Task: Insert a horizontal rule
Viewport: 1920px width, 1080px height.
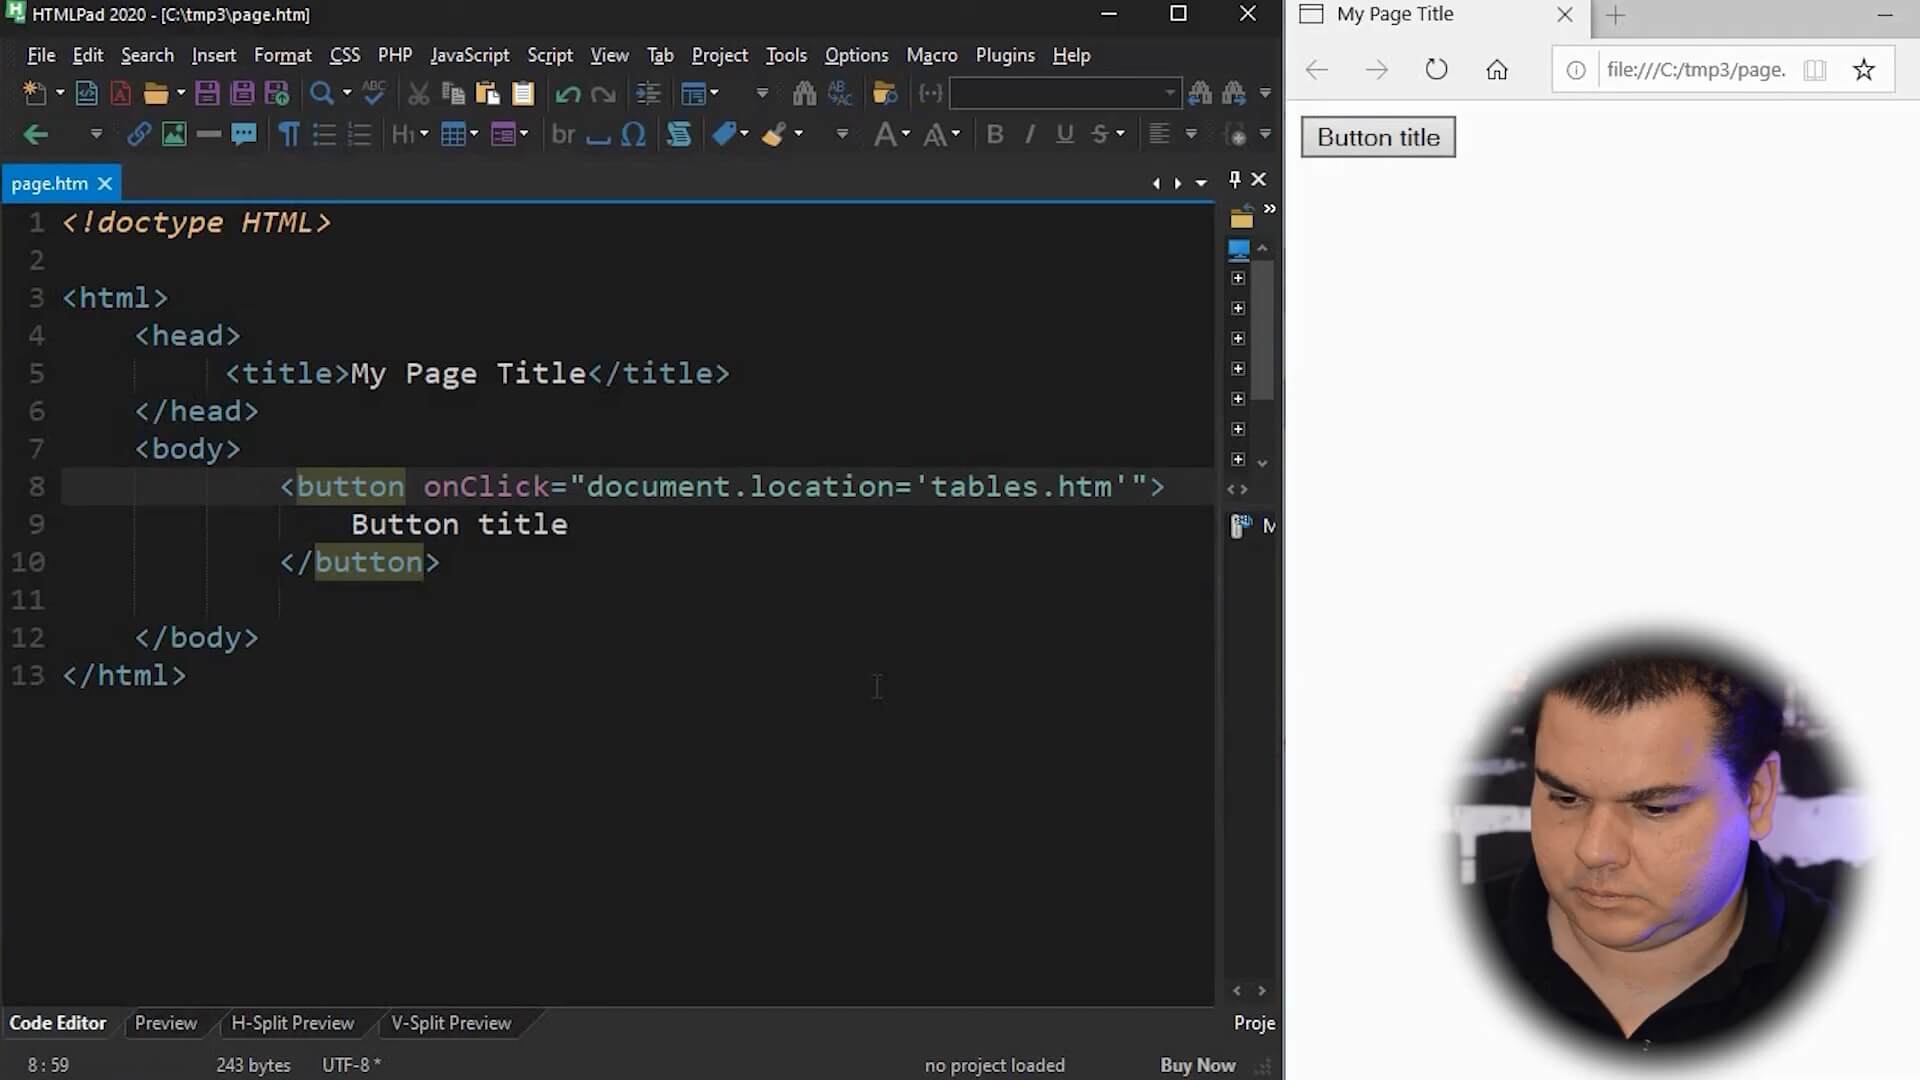Action: [209, 134]
